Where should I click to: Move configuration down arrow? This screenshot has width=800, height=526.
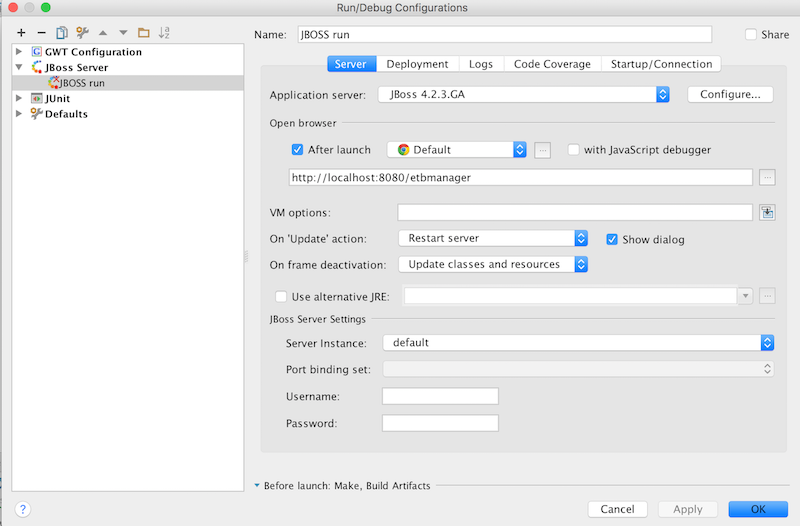123,33
